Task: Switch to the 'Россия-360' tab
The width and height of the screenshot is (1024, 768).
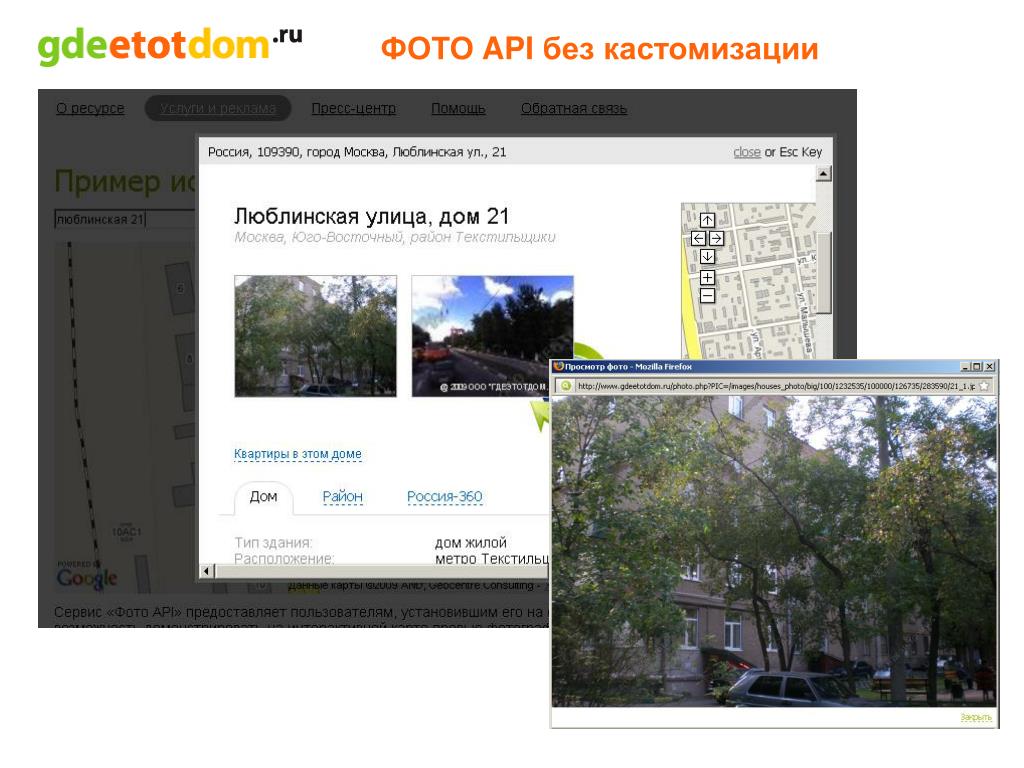Action: [444, 497]
